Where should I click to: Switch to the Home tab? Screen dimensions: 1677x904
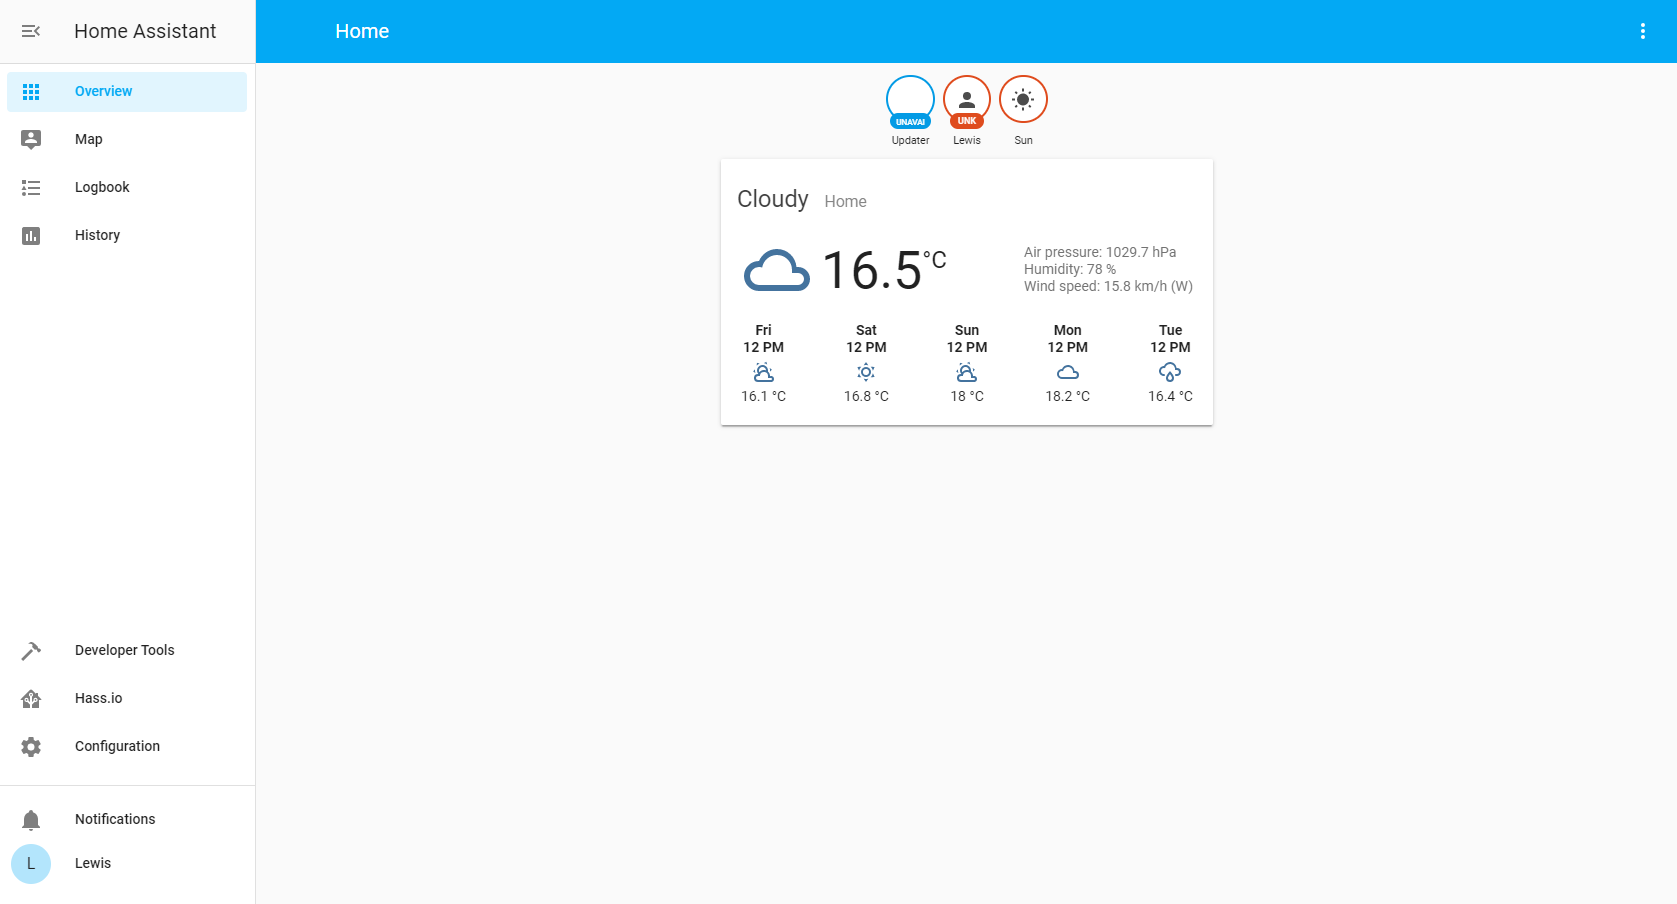click(x=362, y=31)
